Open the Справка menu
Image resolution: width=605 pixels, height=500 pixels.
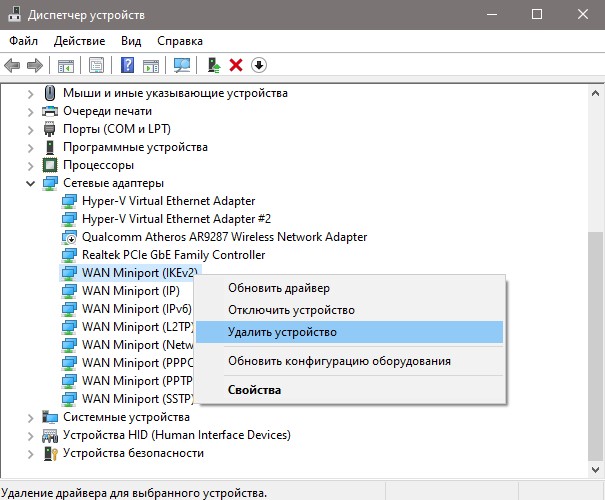180,41
